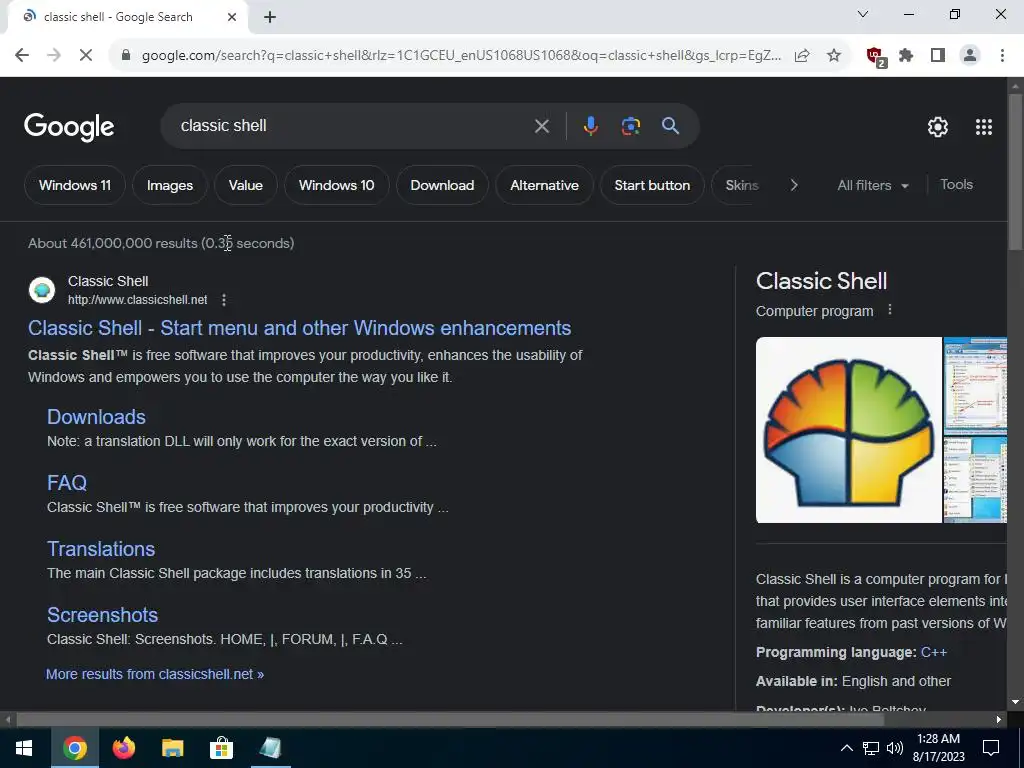The image size is (1024, 768).
Task: Submit search with the magnifier icon
Action: (x=671, y=126)
